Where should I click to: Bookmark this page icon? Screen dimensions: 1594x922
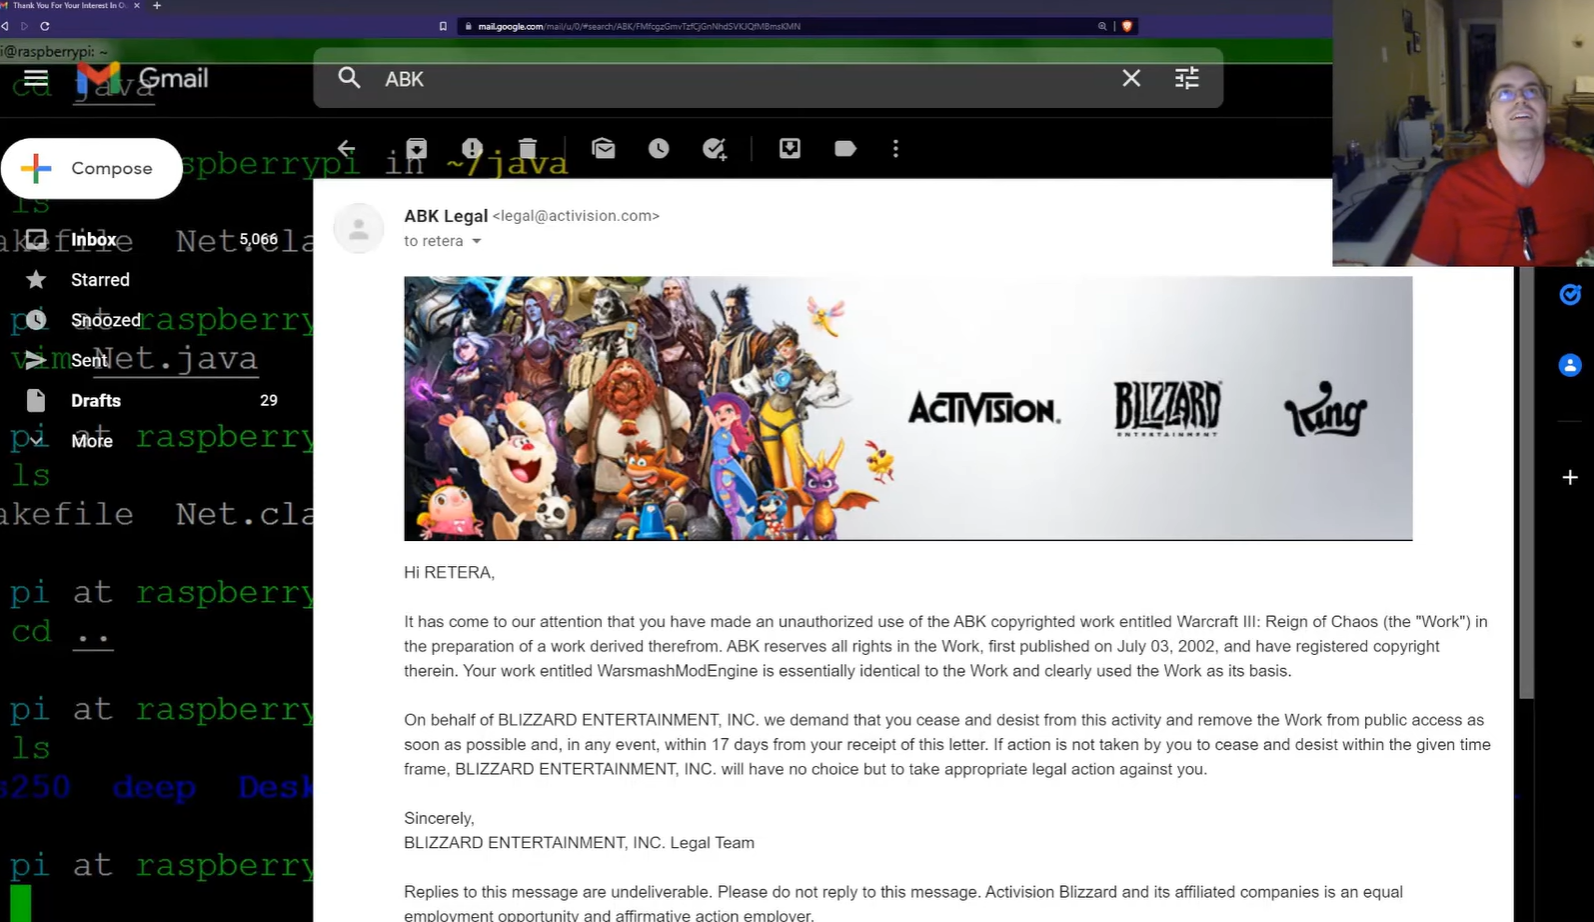(x=443, y=26)
